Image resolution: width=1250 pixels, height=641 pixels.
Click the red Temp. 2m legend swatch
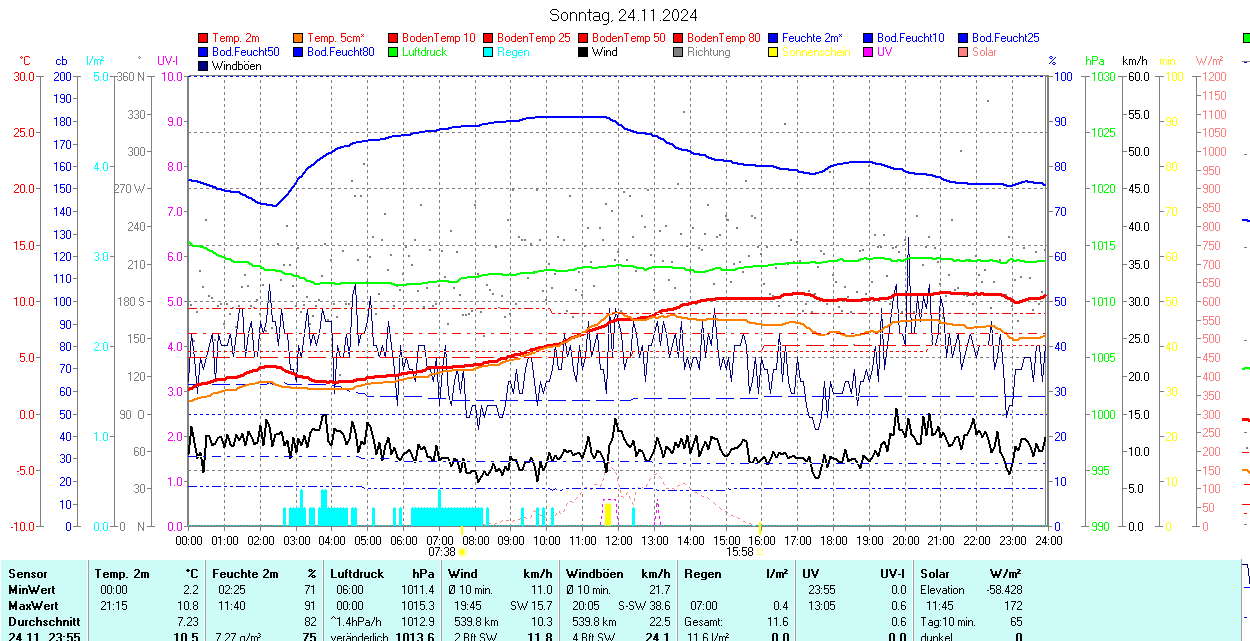(203, 38)
